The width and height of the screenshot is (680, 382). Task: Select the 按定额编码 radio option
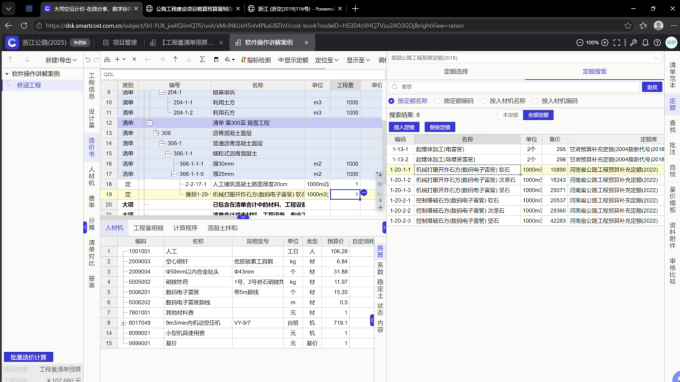[x=454, y=101]
